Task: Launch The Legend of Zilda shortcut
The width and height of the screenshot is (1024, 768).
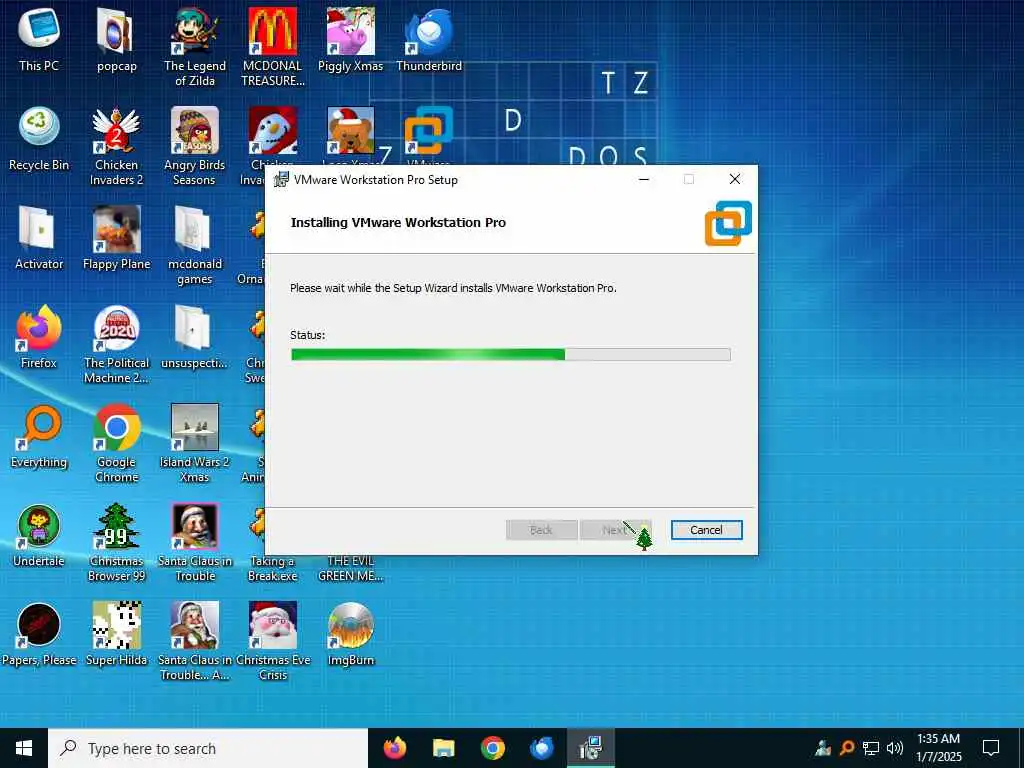Action: tap(195, 47)
